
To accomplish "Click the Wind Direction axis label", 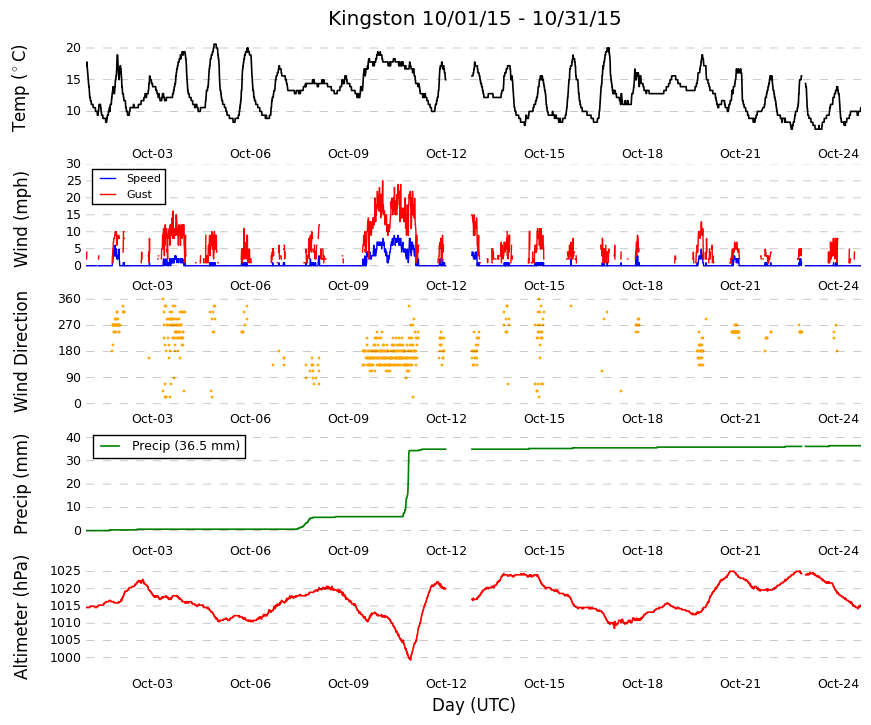I will pos(20,352).
